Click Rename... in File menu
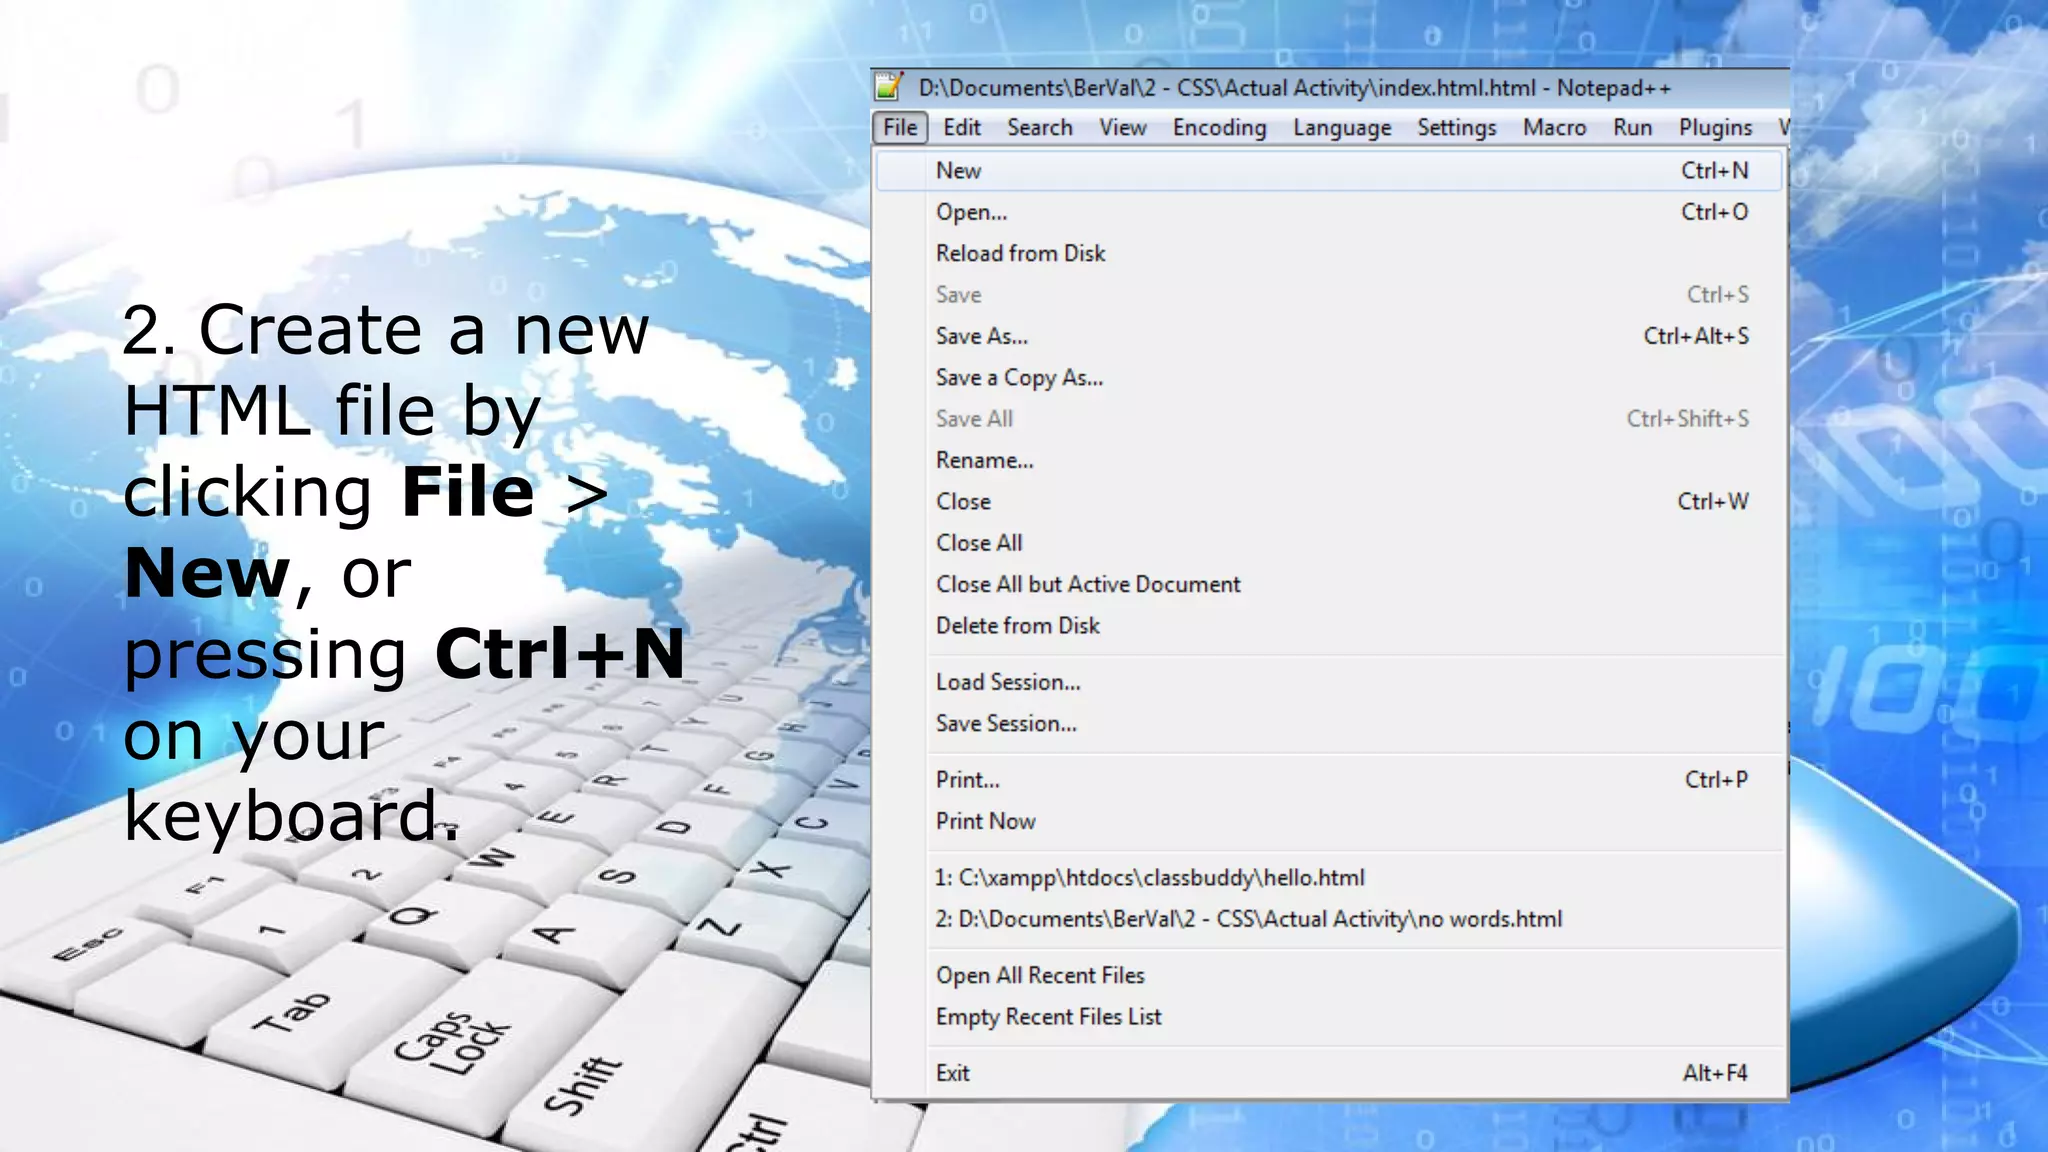Image resolution: width=2048 pixels, height=1152 pixels. 984,461
